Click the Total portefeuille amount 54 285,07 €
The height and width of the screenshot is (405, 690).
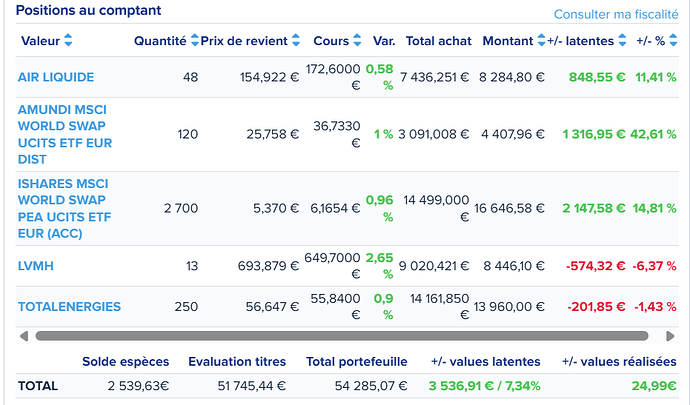coord(346,385)
